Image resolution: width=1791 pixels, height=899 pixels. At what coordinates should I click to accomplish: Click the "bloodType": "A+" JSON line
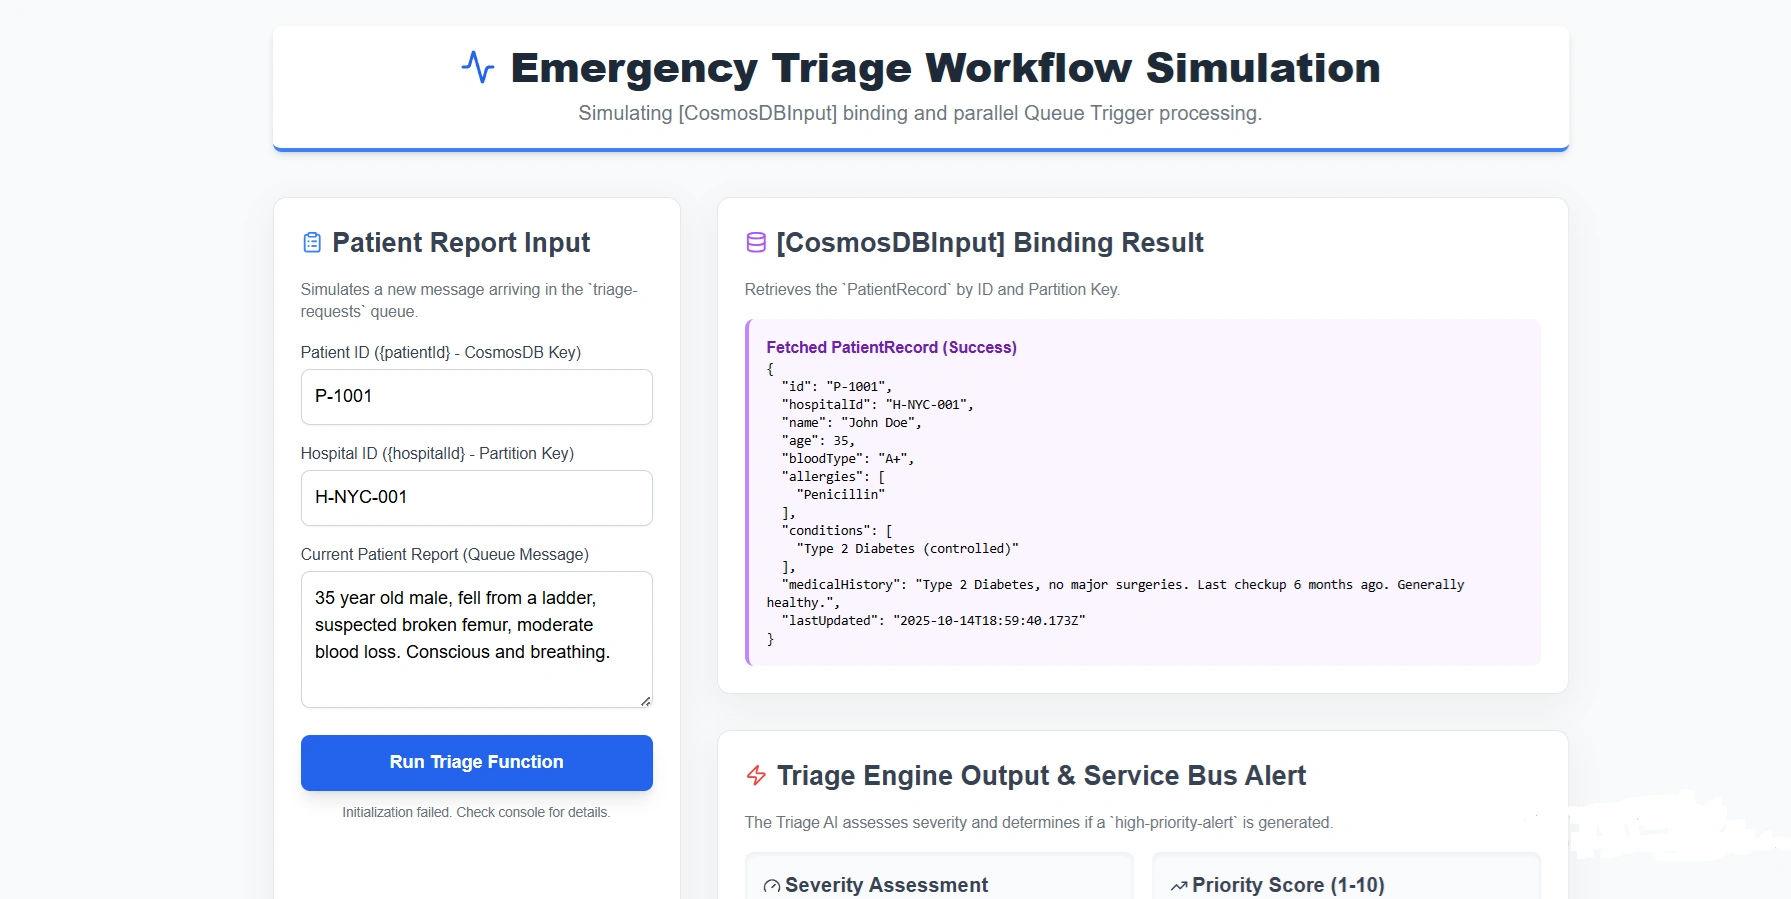pyautogui.click(x=847, y=459)
